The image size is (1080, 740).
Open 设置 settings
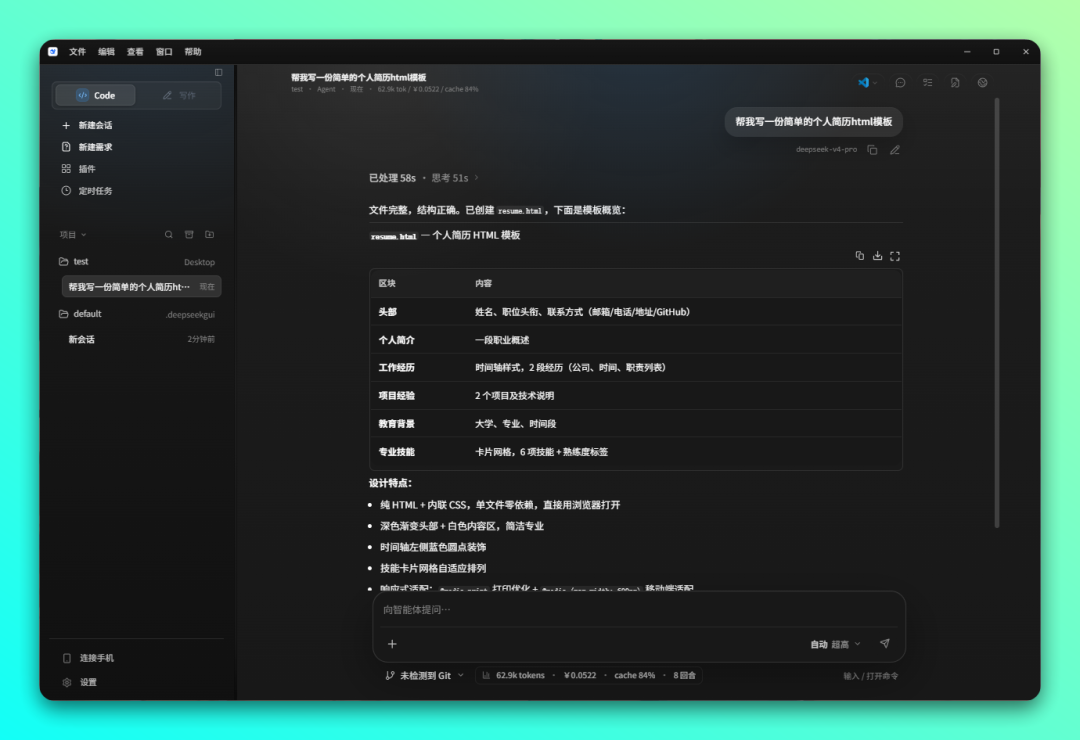(80, 682)
